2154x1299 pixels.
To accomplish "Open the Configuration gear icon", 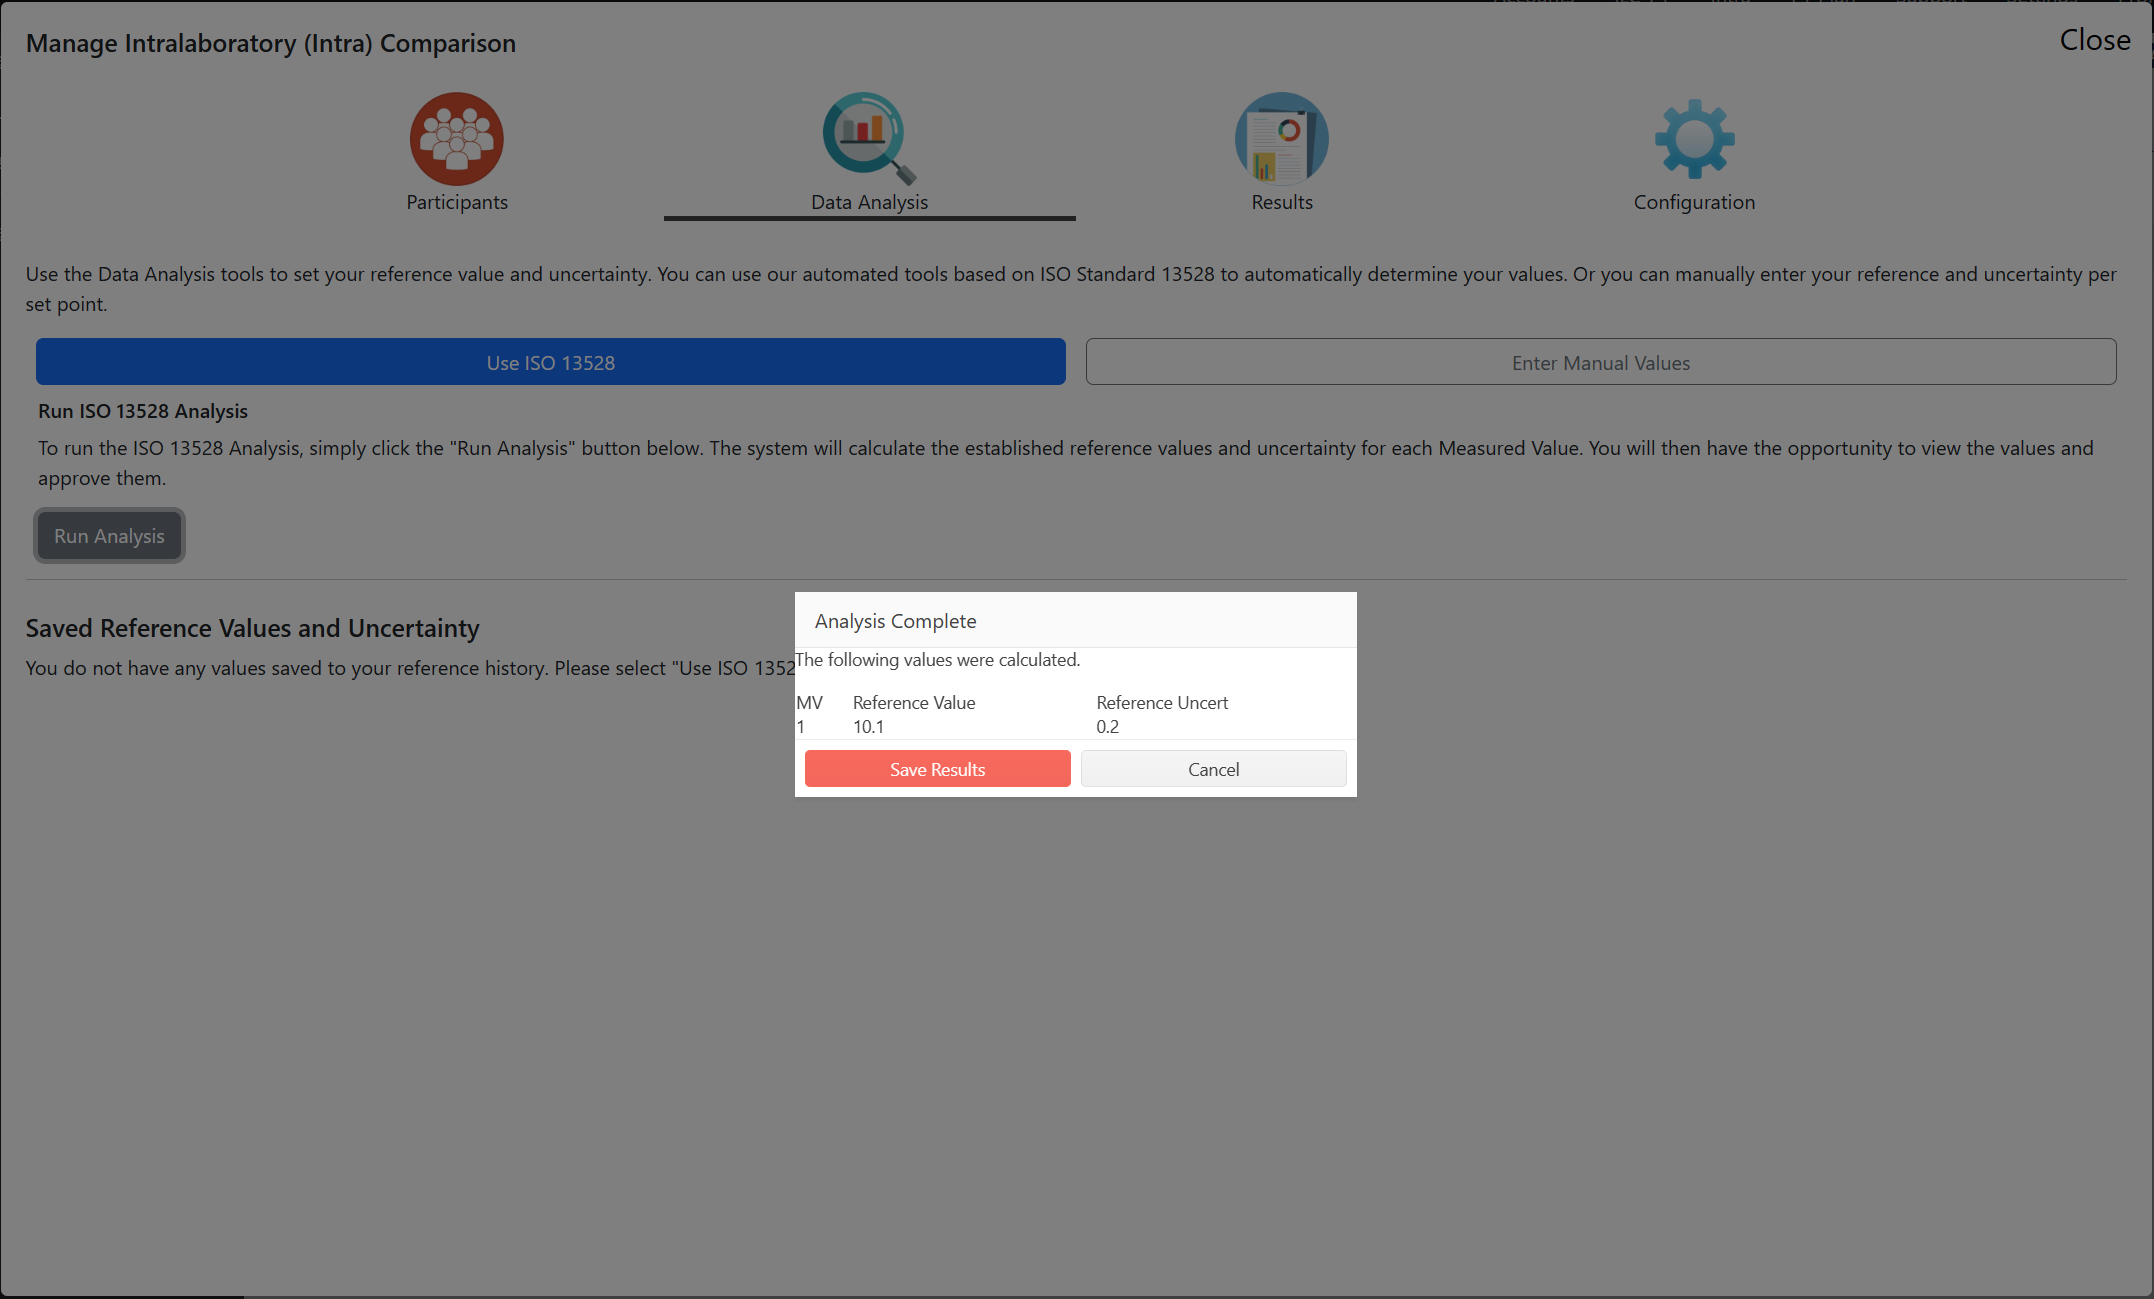I will 1694,139.
